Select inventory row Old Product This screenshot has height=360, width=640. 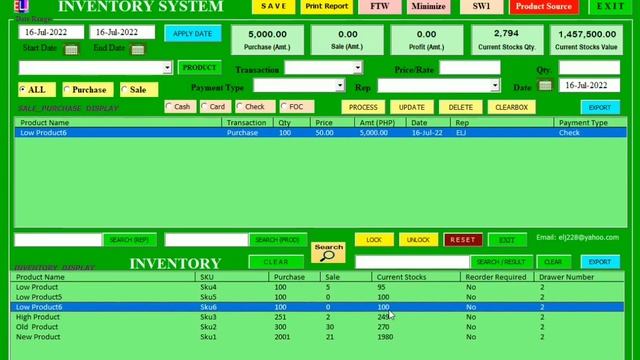tap(317, 327)
